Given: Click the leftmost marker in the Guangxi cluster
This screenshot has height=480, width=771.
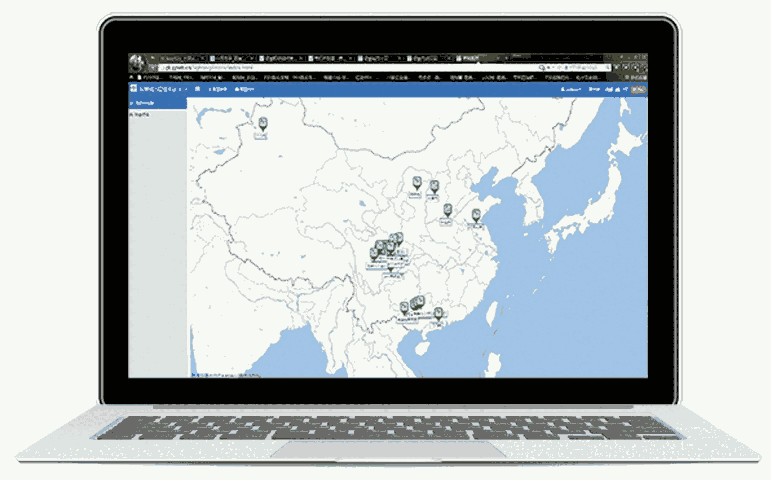Looking at the screenshot, I should 404,307.
